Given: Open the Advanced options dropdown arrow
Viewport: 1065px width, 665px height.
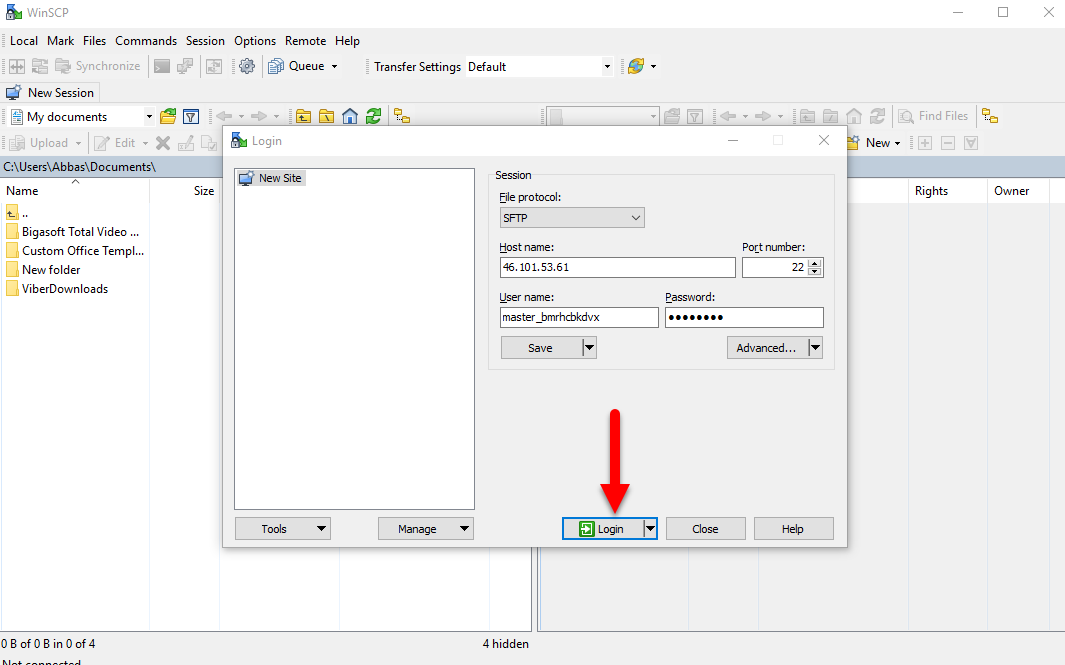Looking at the screenshot, I should pos(814,347).
